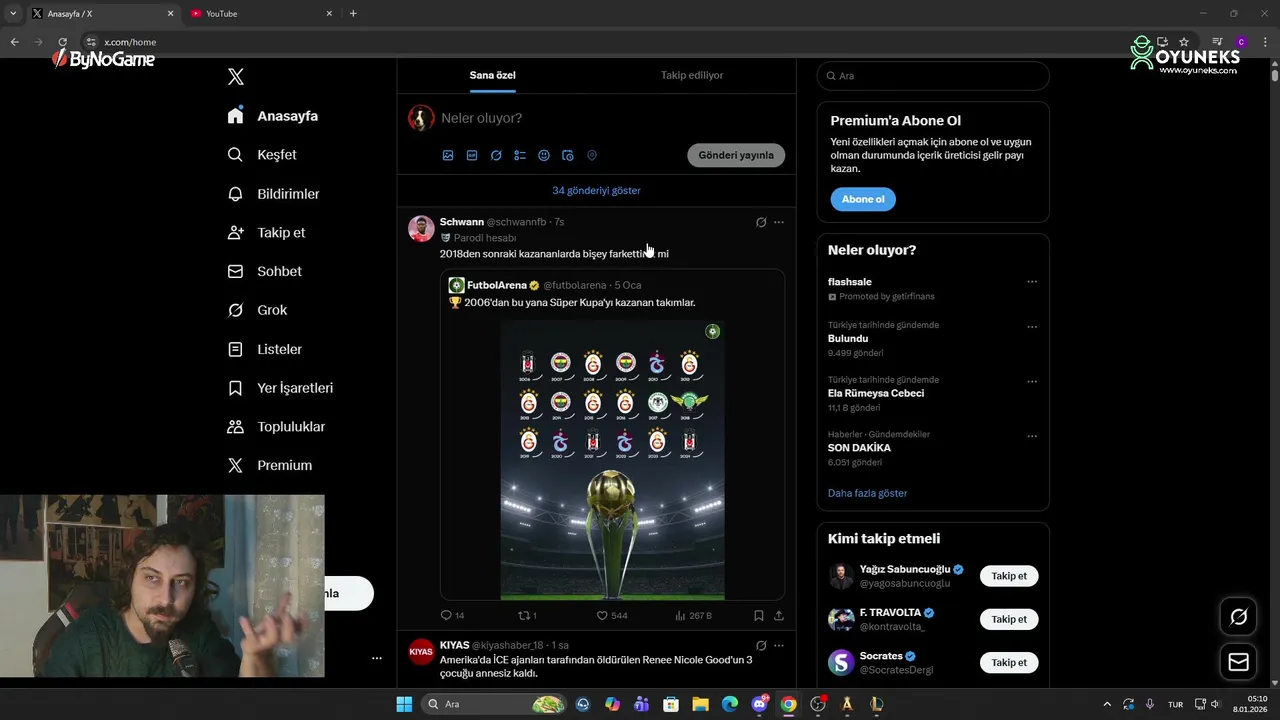The width and height of the screenshot is (1280, 720).
Task: Schedule the post with calendar icon
Action: click(x=568, y=156)
